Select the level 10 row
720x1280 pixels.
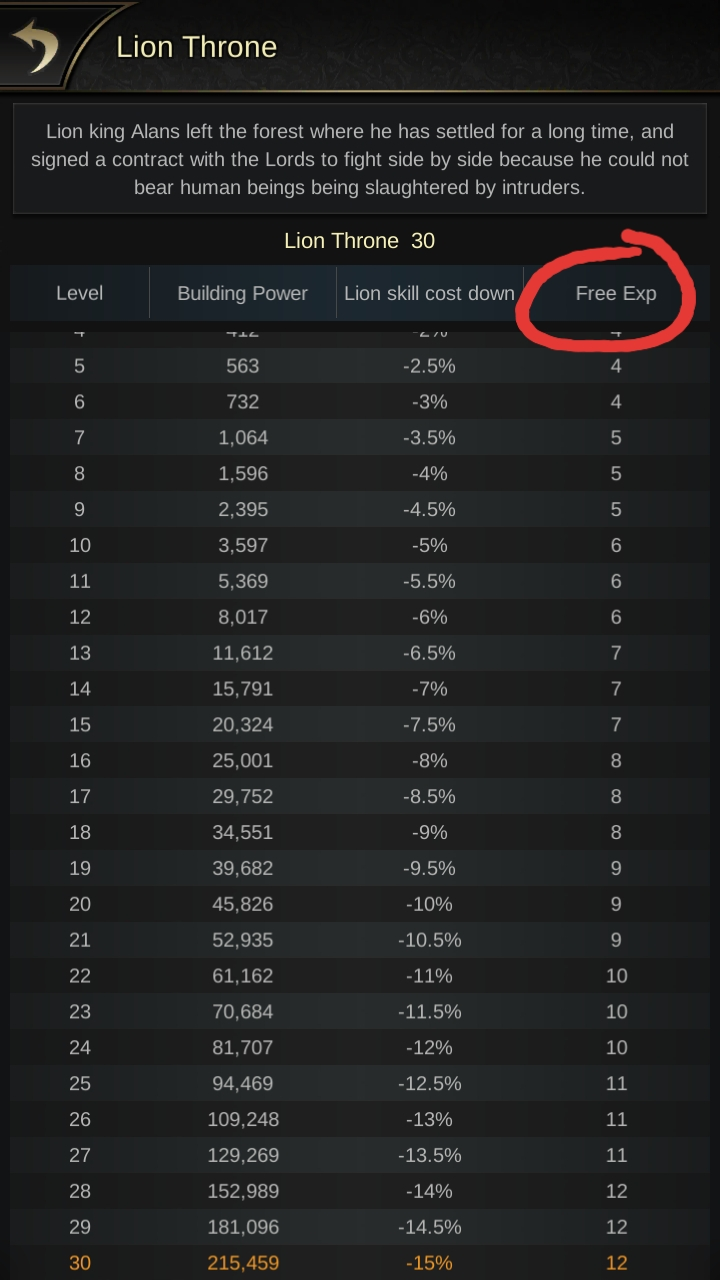coord(360,545)
